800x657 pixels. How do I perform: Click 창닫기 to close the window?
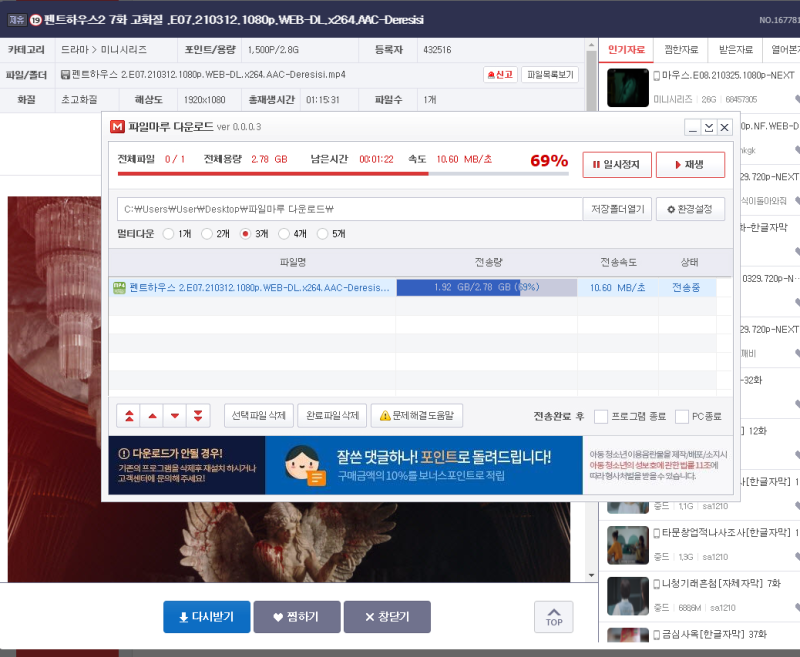click(387, 617)
